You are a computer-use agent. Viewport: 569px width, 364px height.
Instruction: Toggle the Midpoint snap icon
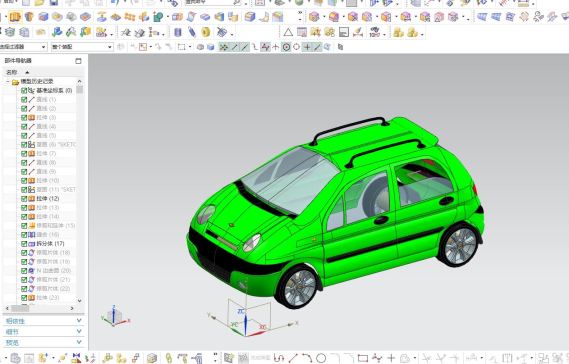[245, 47]
